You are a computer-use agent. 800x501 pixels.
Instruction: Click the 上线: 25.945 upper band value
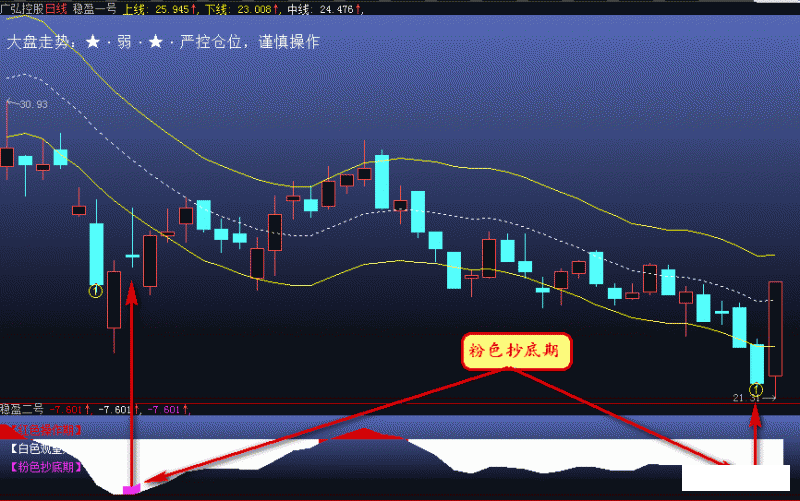pyautogui.click(x=160, y=9)
